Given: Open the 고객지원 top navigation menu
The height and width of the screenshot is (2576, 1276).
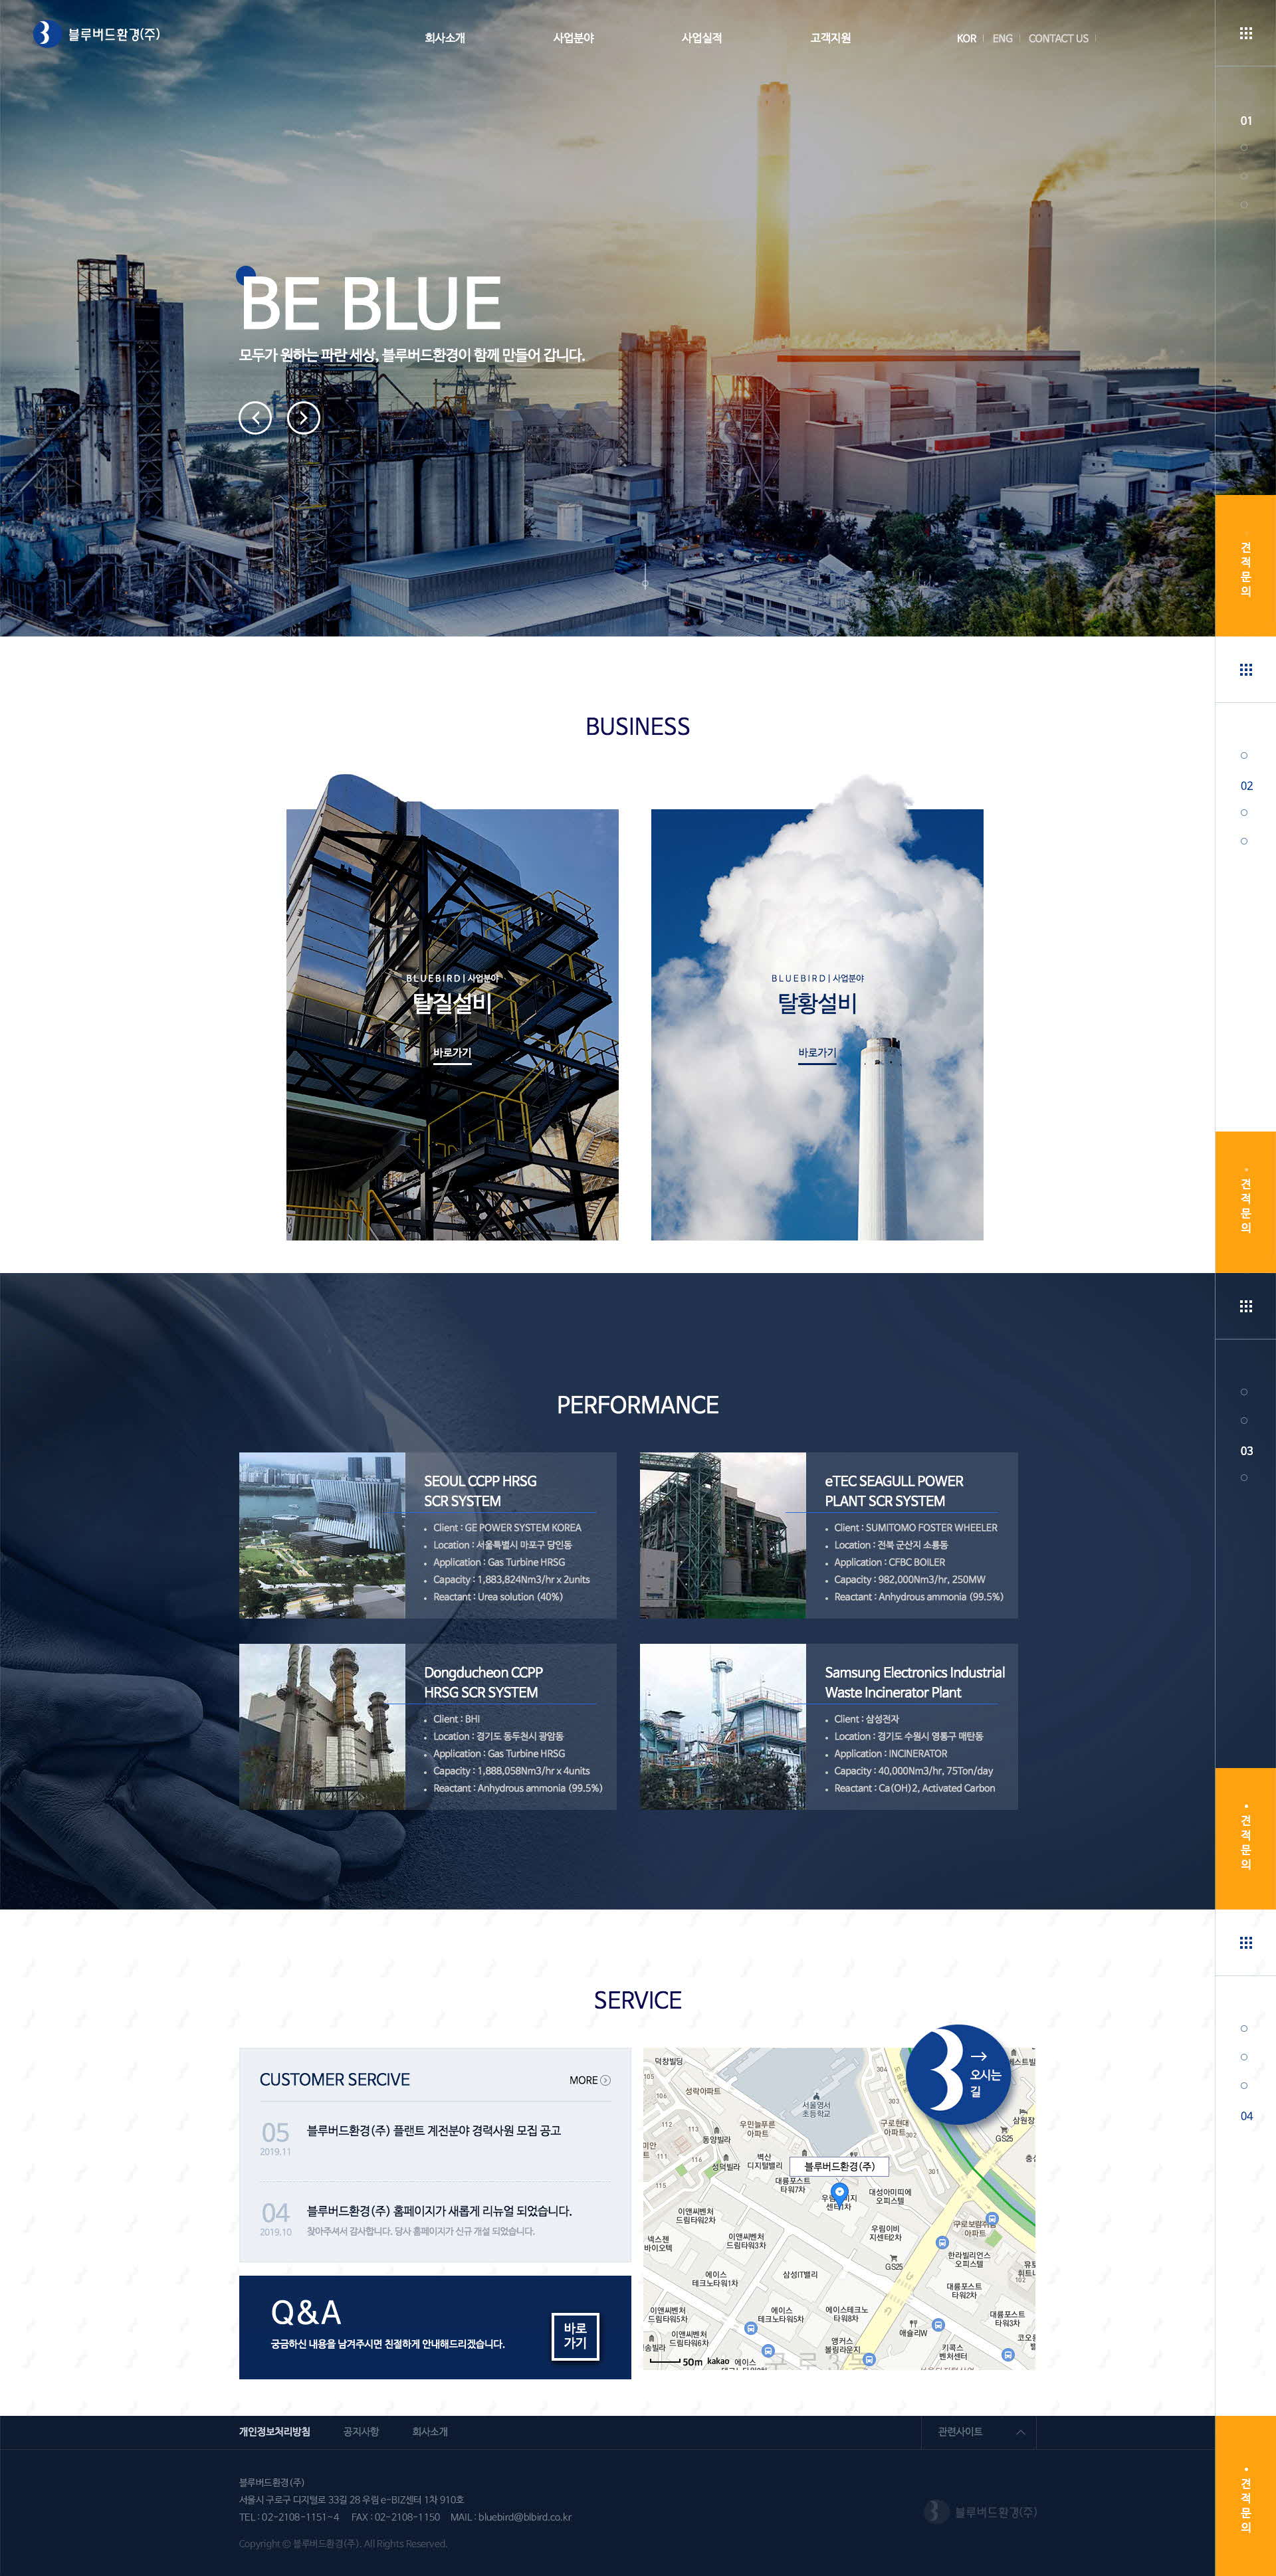Looking at the screenshot, I should coord(830,38).
